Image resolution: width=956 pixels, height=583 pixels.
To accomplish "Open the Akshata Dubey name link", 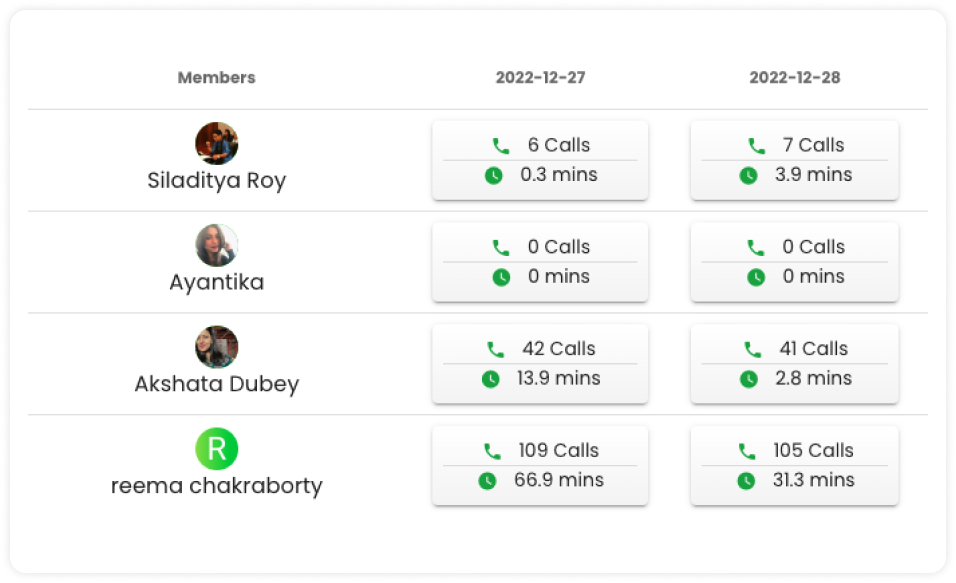I will pos(216,384).
